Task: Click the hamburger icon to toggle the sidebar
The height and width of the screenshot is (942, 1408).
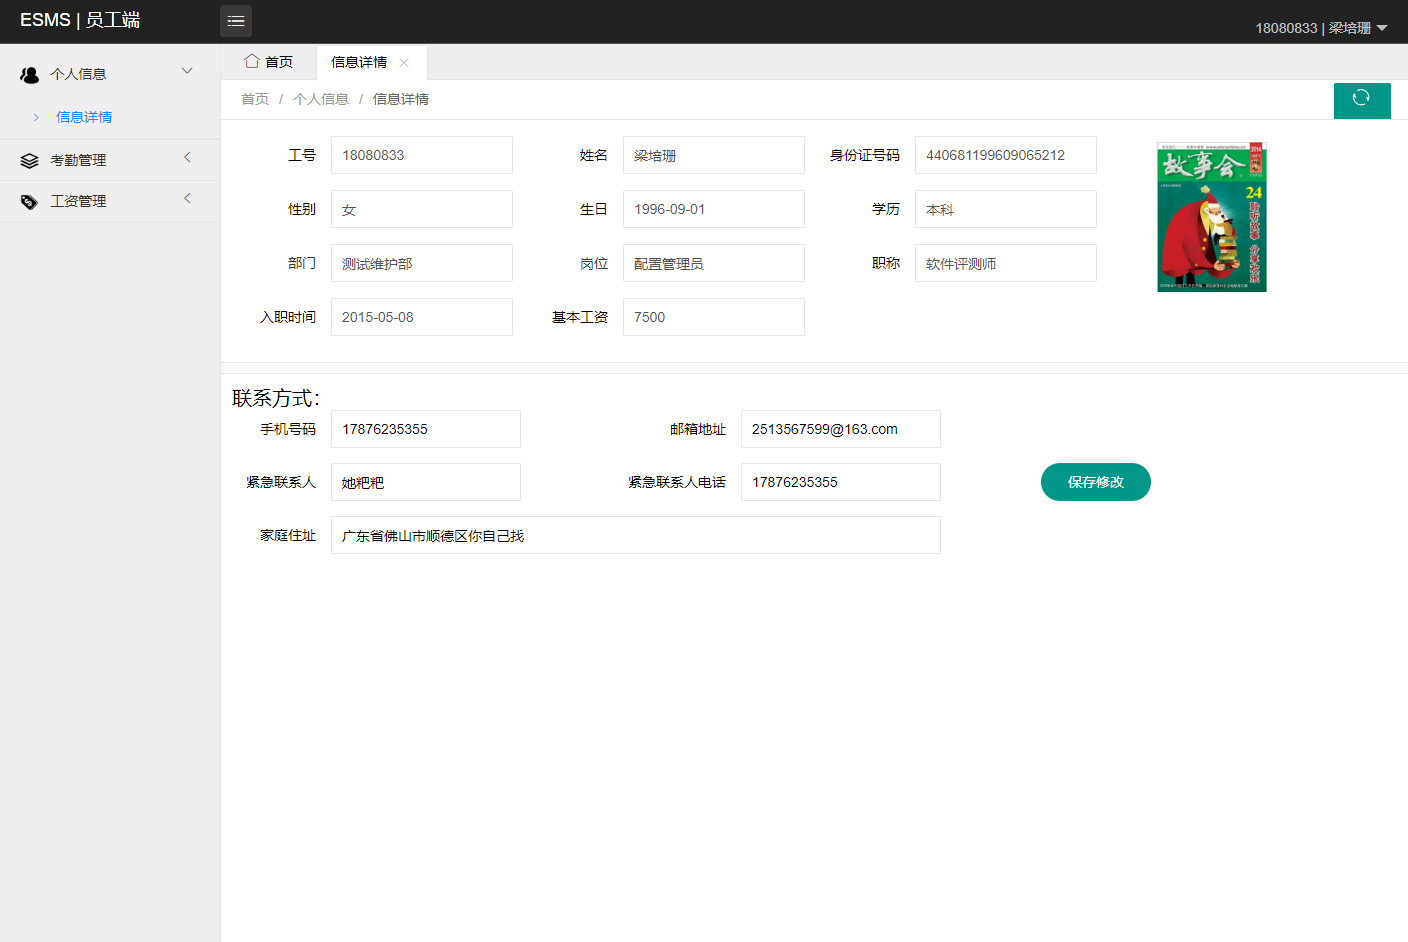Action: [236, 20]
